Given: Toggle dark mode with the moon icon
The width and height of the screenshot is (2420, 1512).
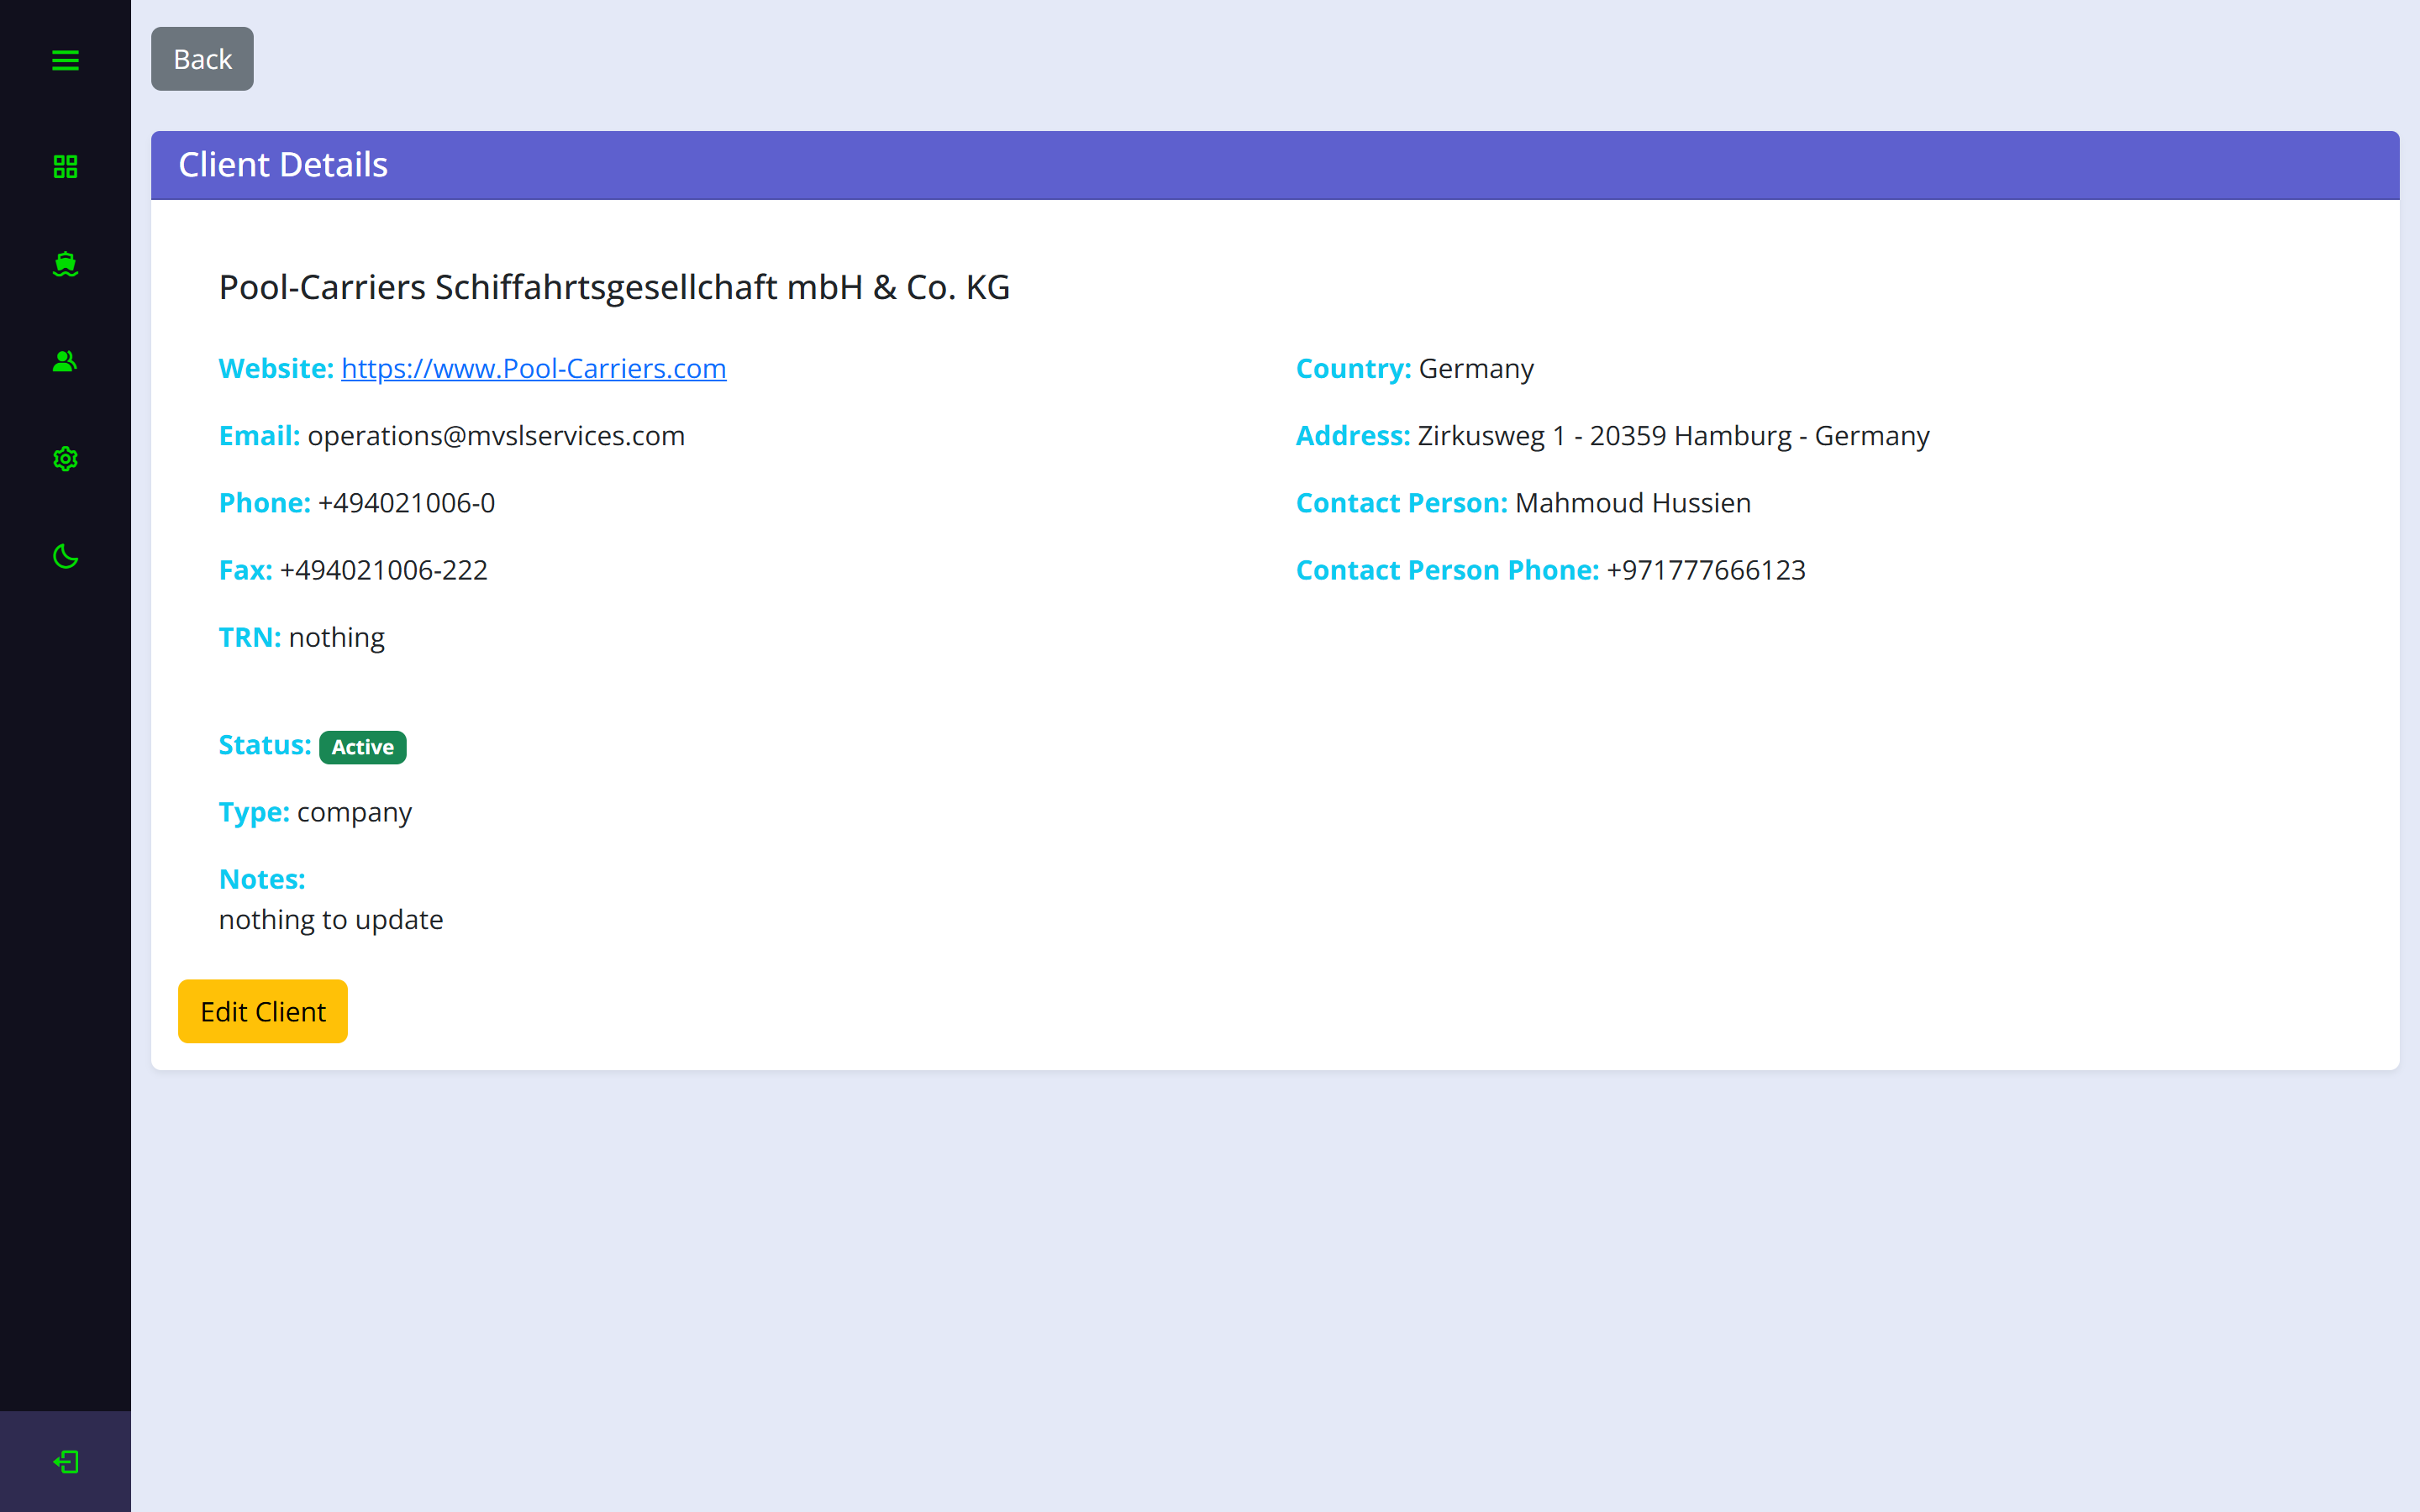Looking at the screenshot, I should pos(65,557).
